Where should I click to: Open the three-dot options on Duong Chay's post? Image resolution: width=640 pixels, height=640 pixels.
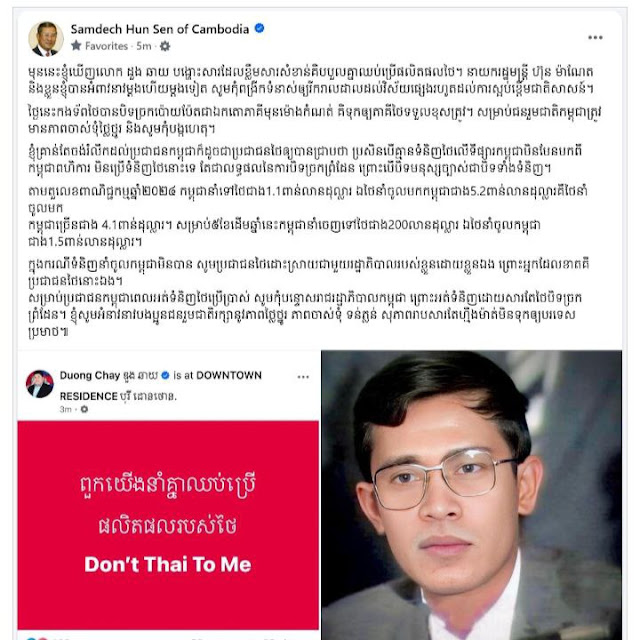[303, 376]
